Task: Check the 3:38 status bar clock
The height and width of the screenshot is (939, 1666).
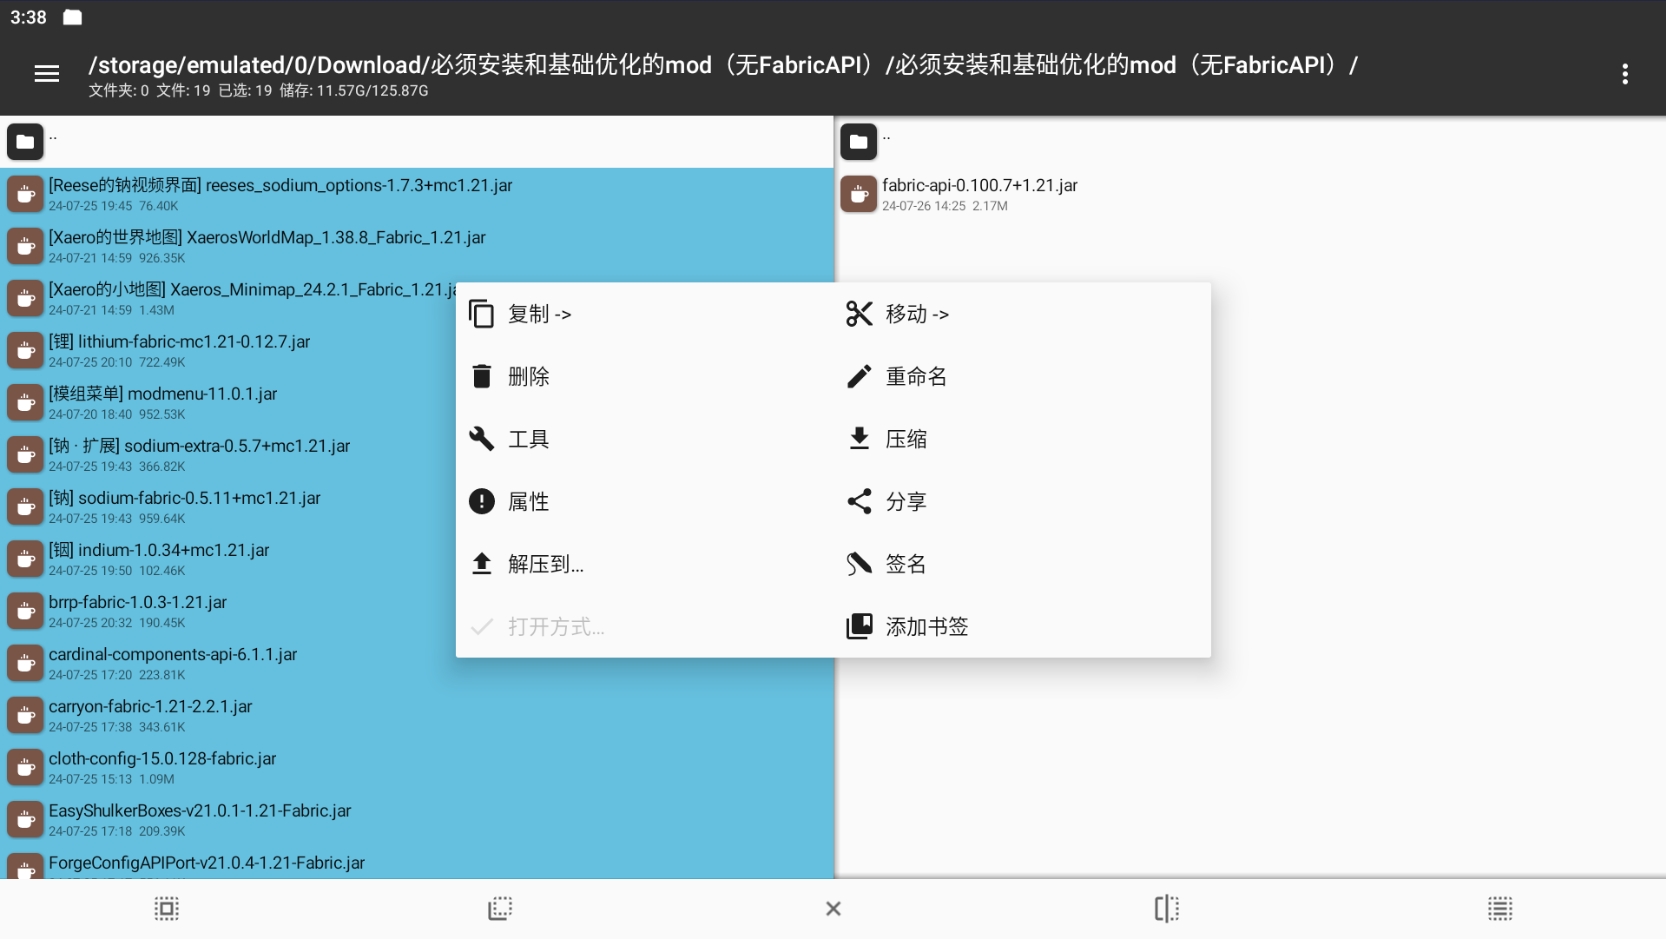Action: tap(28, 17)
